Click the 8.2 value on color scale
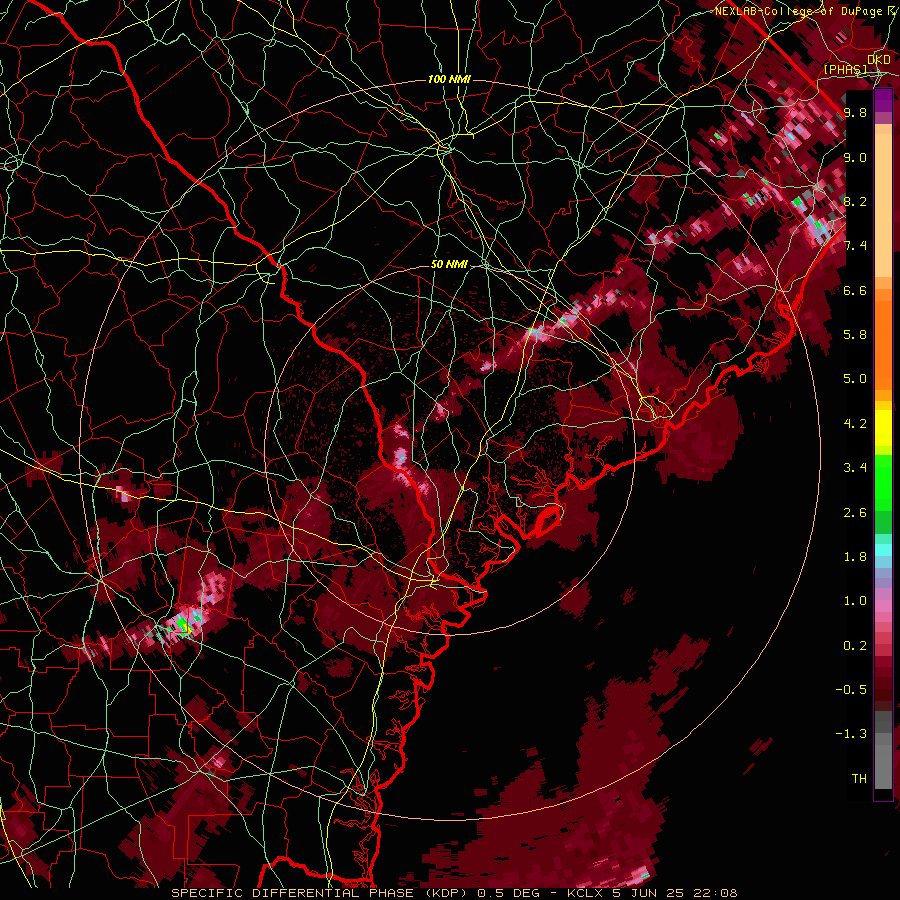 click(x=855, y=201)
